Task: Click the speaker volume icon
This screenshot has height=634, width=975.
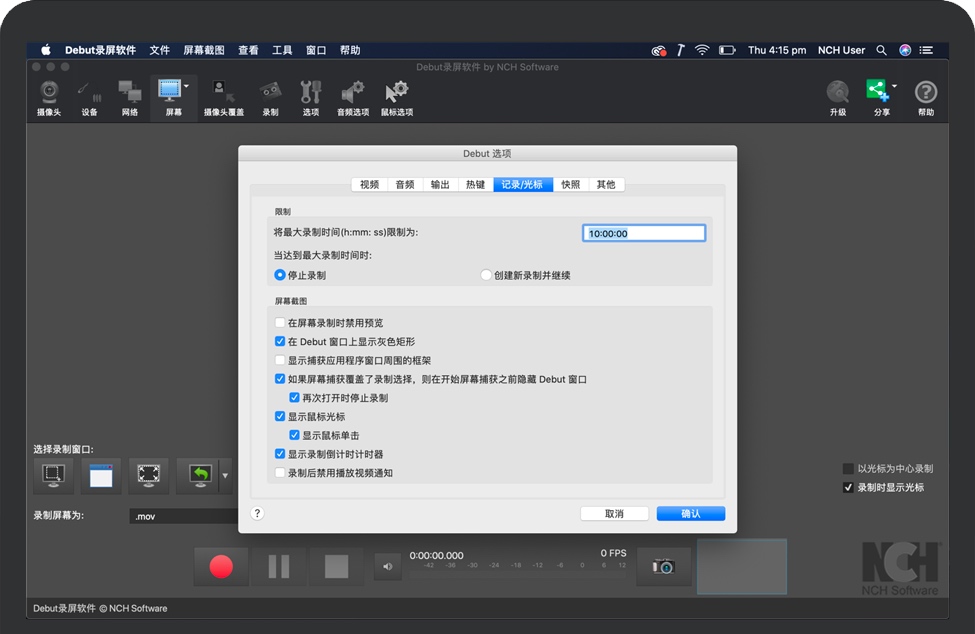Action: (x=388, y=567)
